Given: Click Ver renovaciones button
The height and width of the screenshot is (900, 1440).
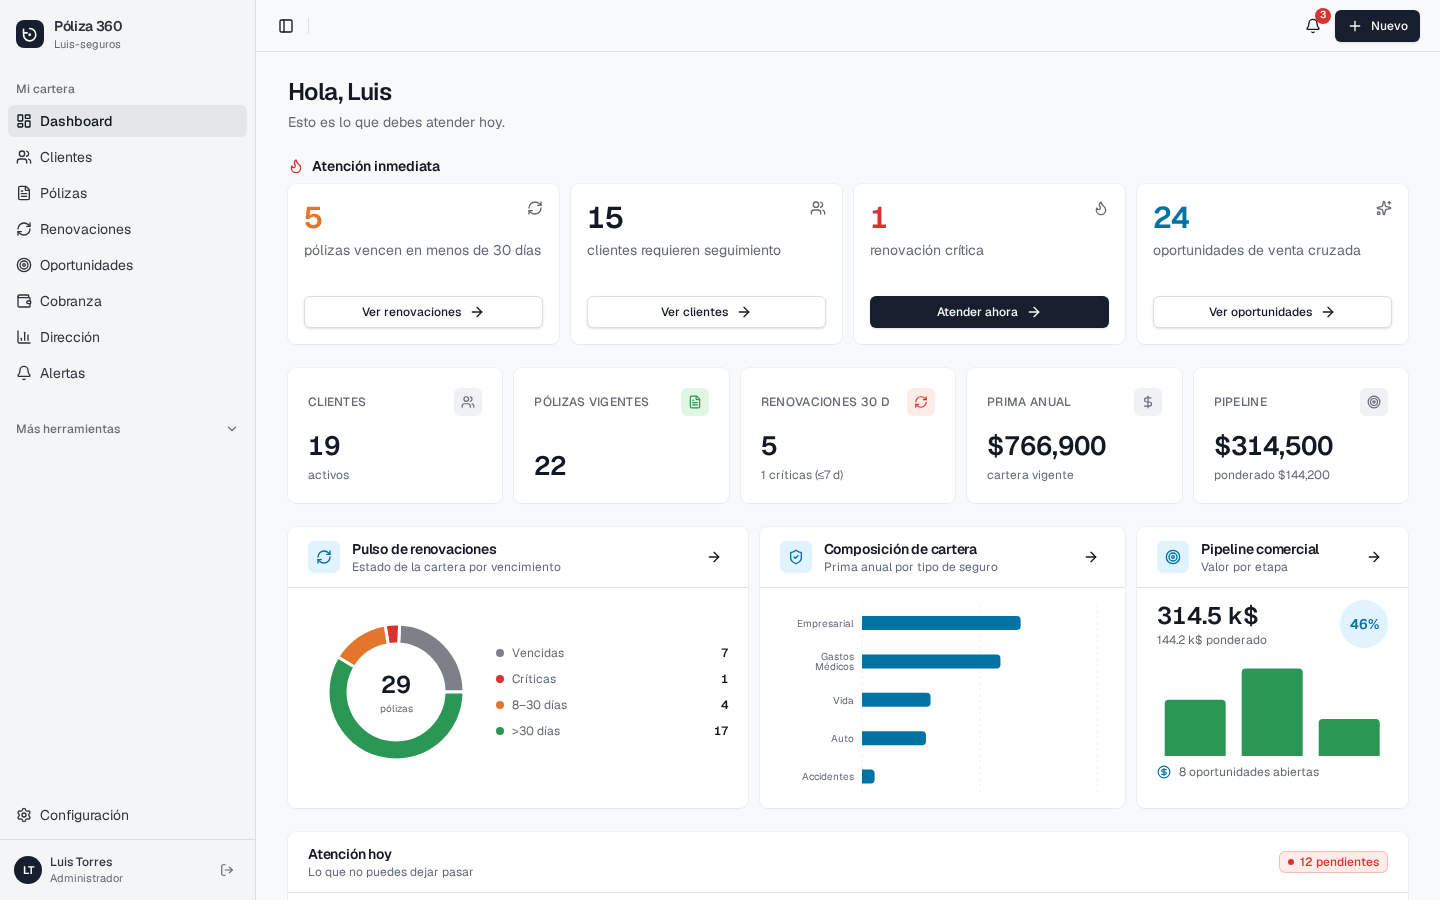Looking at the screenshot, I should (x=423, y=312).
